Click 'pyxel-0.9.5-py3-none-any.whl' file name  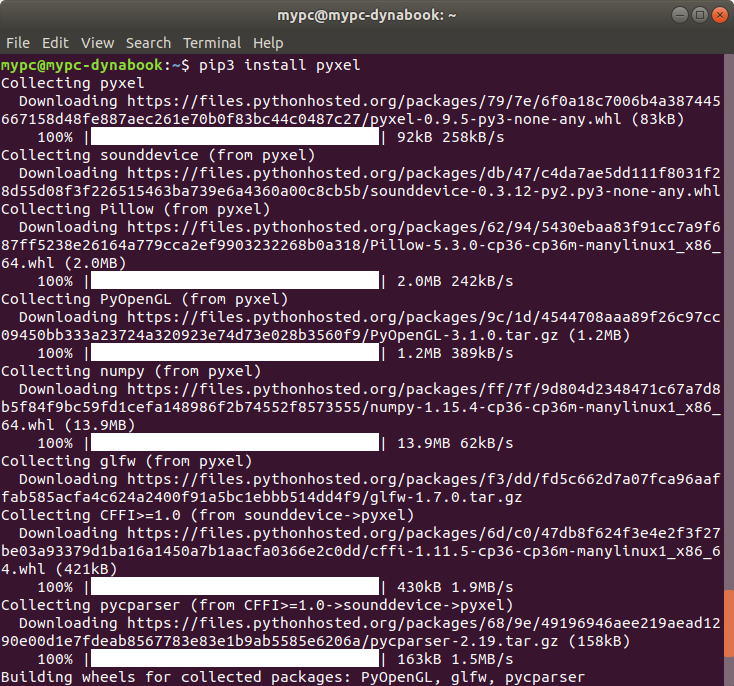496,119
